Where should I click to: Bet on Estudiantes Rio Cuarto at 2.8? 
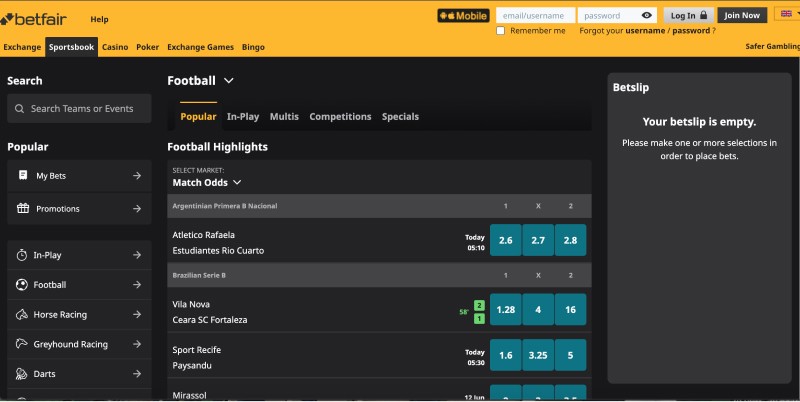pyautogui.click(x=570, y=240)
